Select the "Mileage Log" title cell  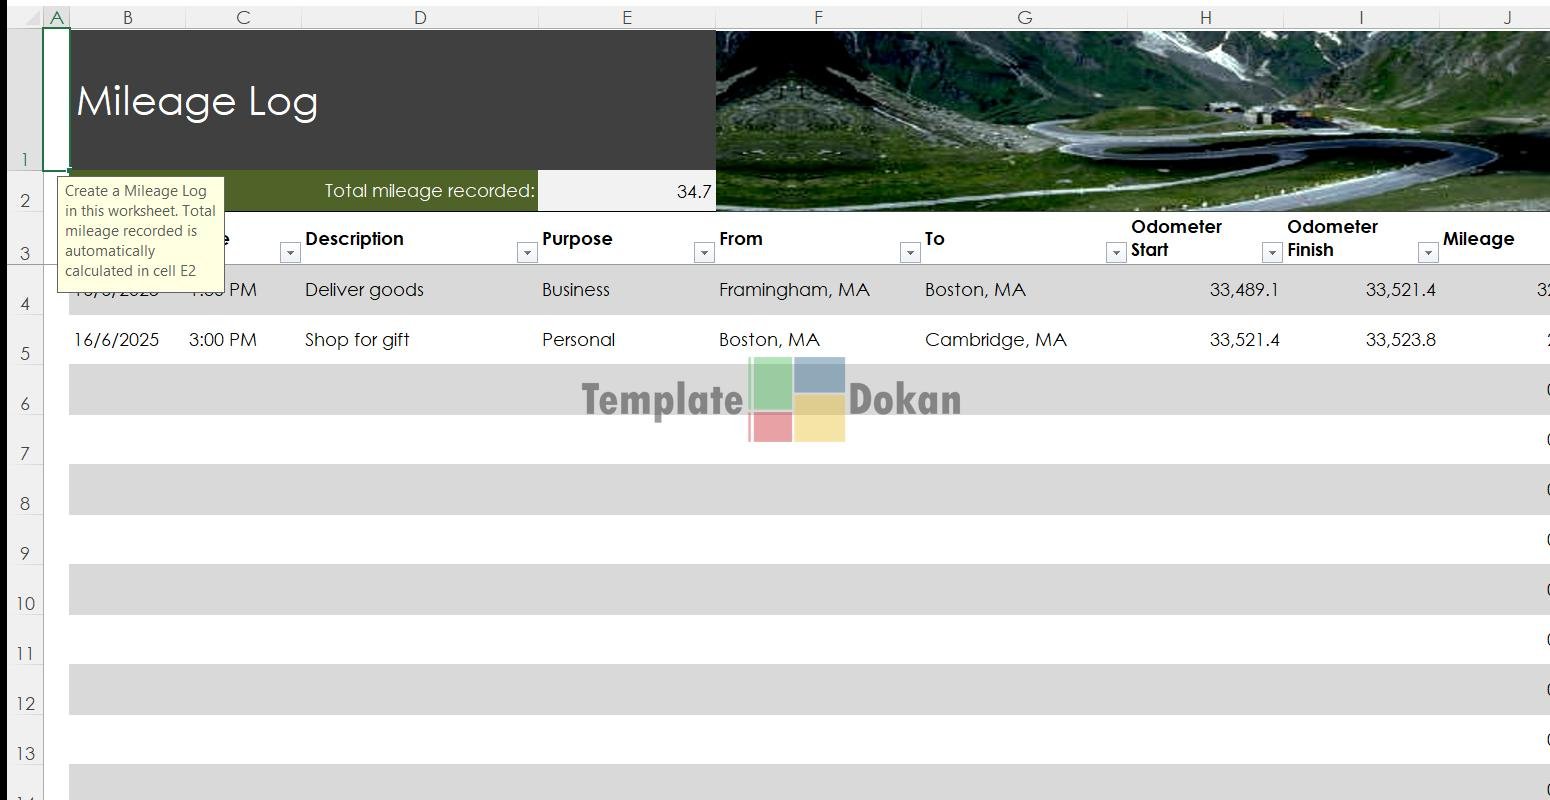click(390, 100)
